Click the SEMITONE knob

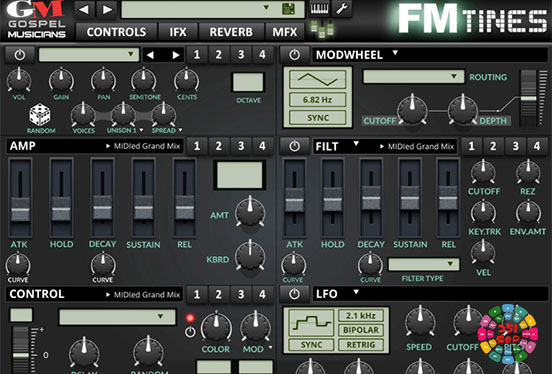[x=144, y=80]
